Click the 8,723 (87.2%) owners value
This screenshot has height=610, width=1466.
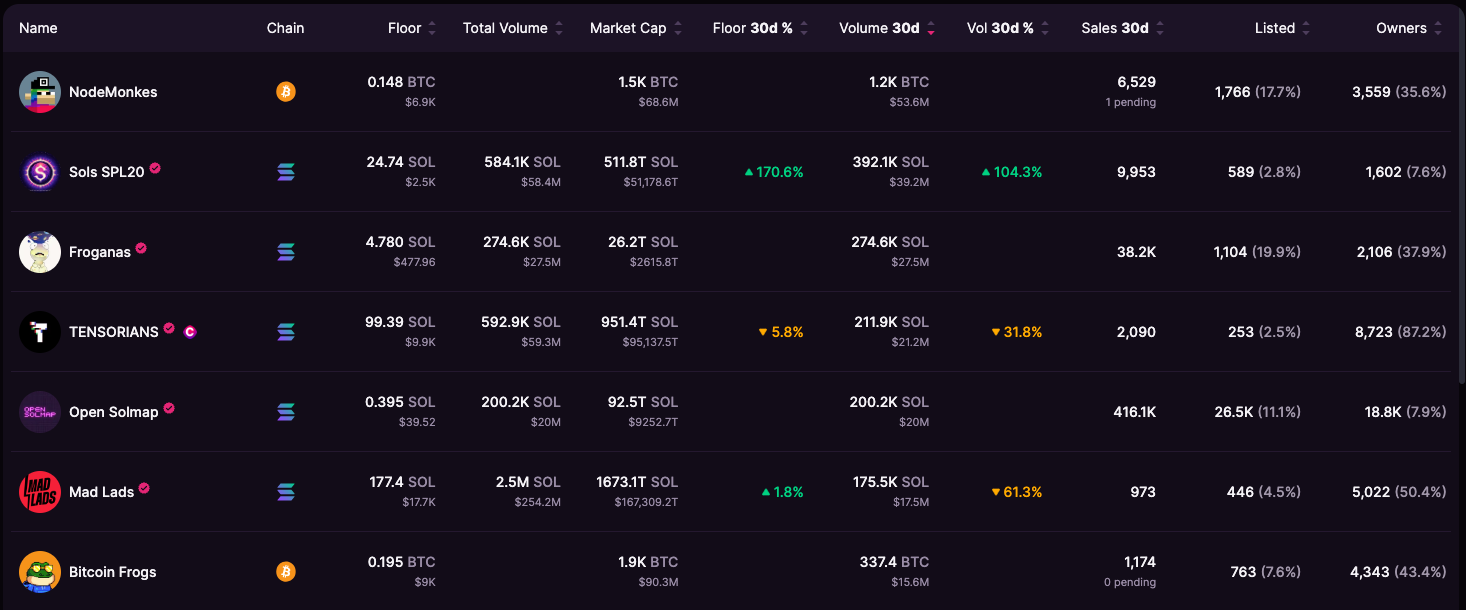pos(1401,332)
